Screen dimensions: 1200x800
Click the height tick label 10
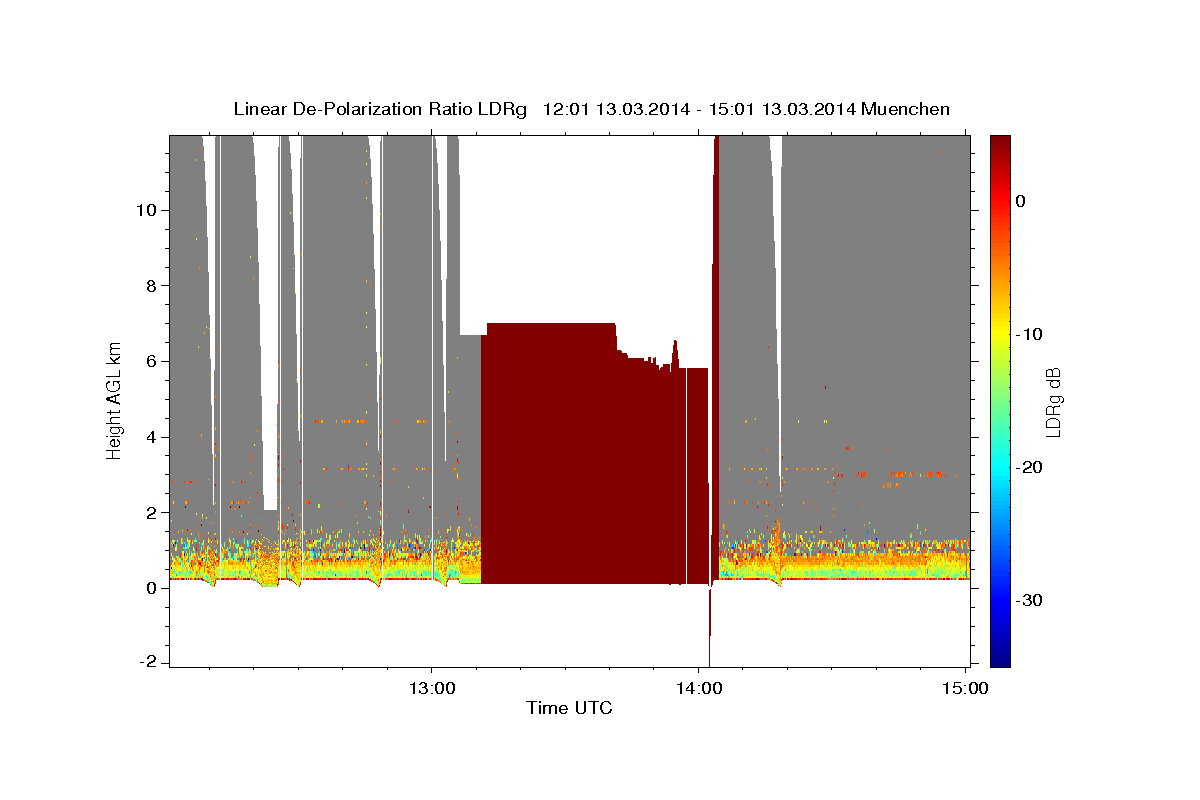pyautogui.click(x=147, y=210)
